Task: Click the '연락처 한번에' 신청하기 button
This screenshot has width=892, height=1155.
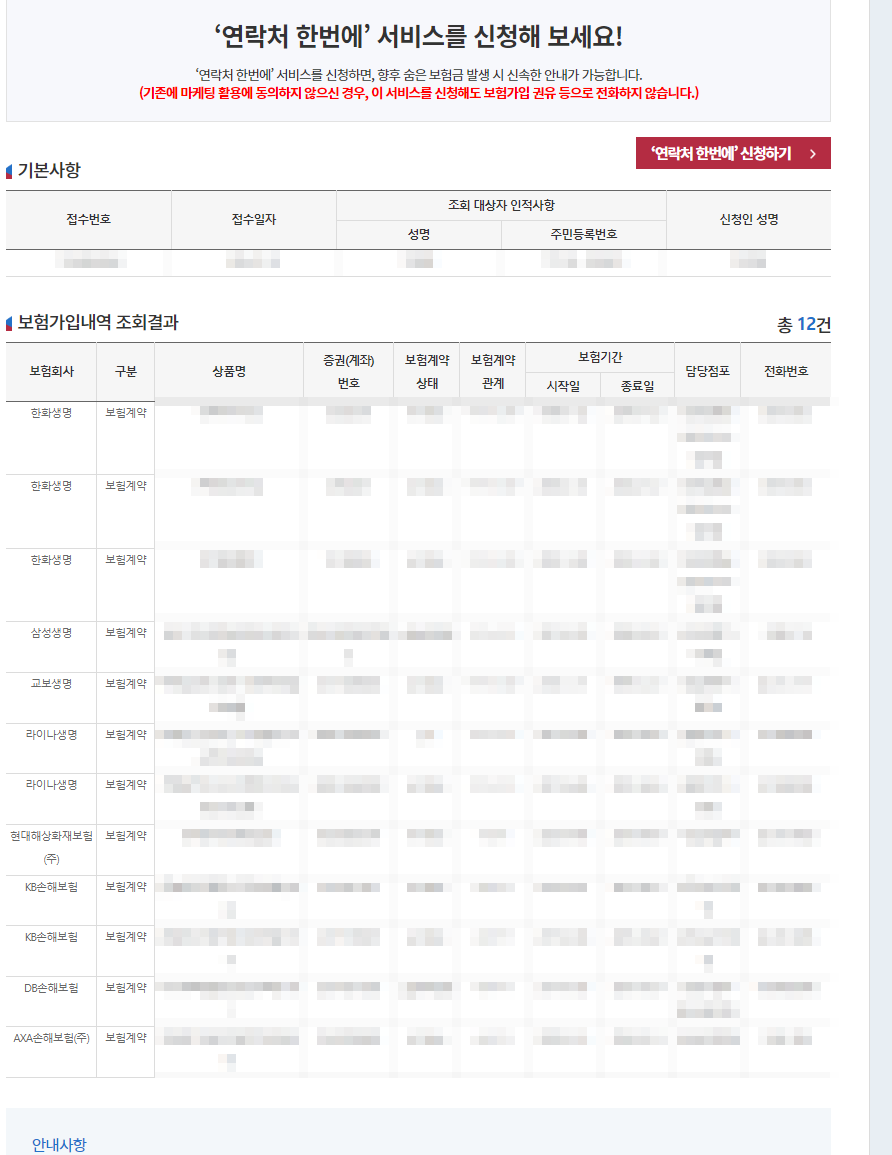Action: (x=733, y=153)
